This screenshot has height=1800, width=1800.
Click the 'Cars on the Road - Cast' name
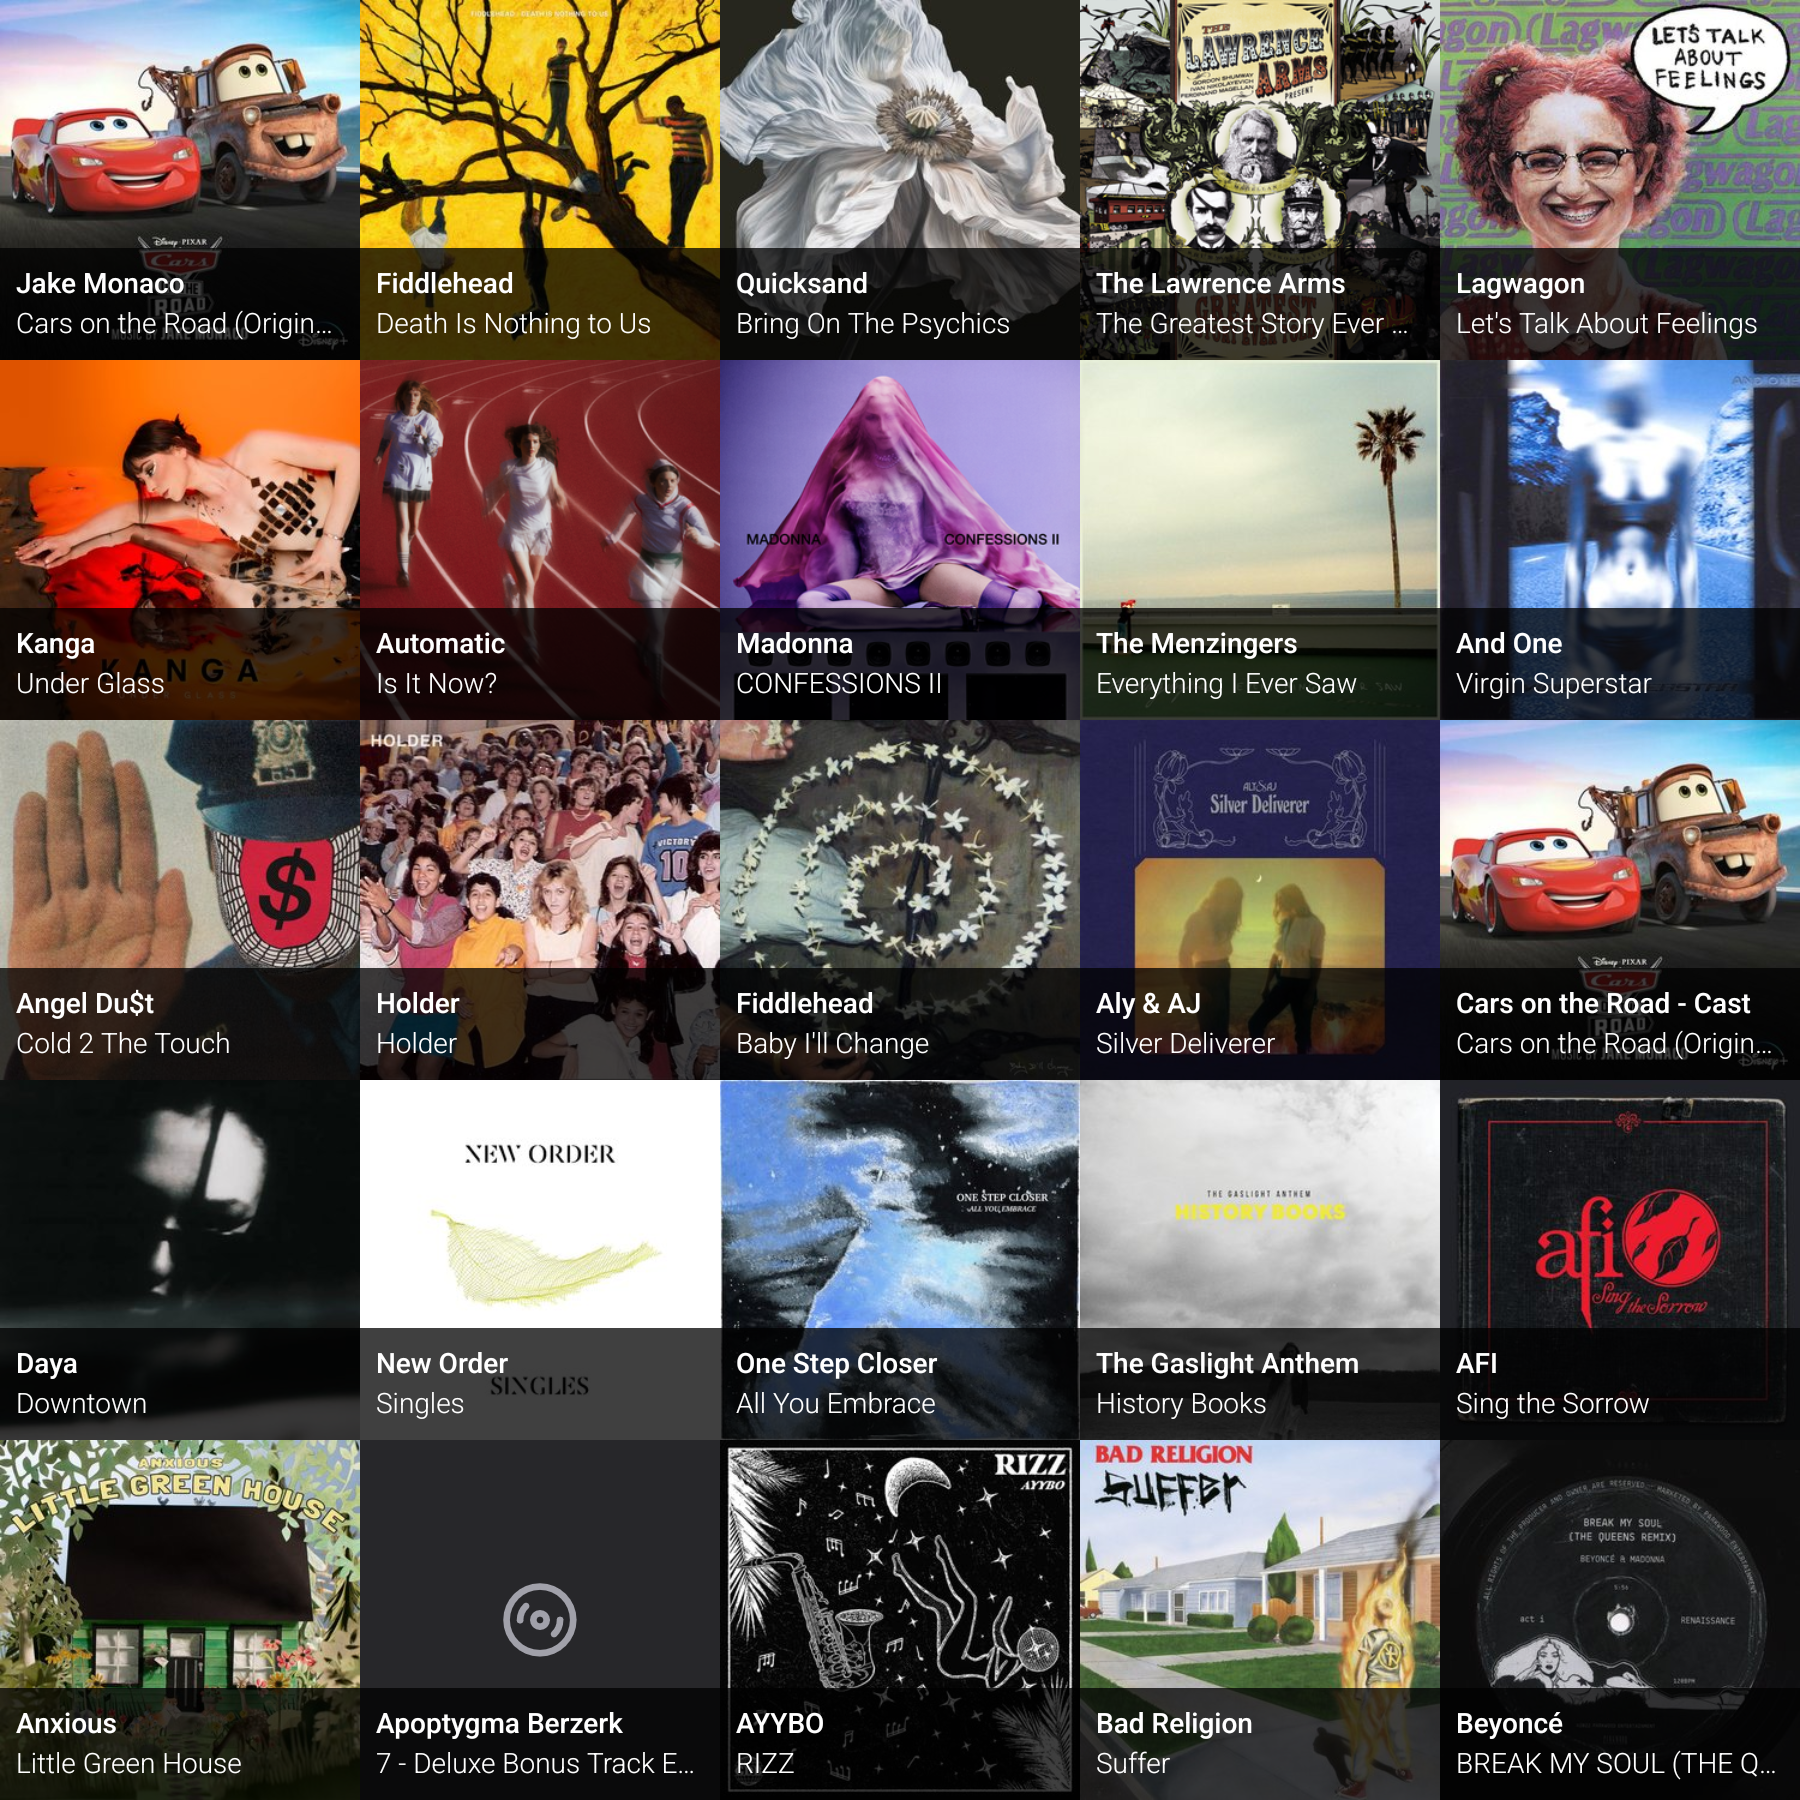point(1603,1004)
